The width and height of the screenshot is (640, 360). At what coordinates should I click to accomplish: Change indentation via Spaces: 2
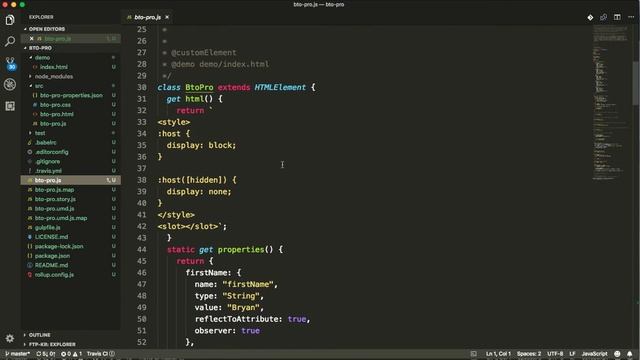click(529, 354)
